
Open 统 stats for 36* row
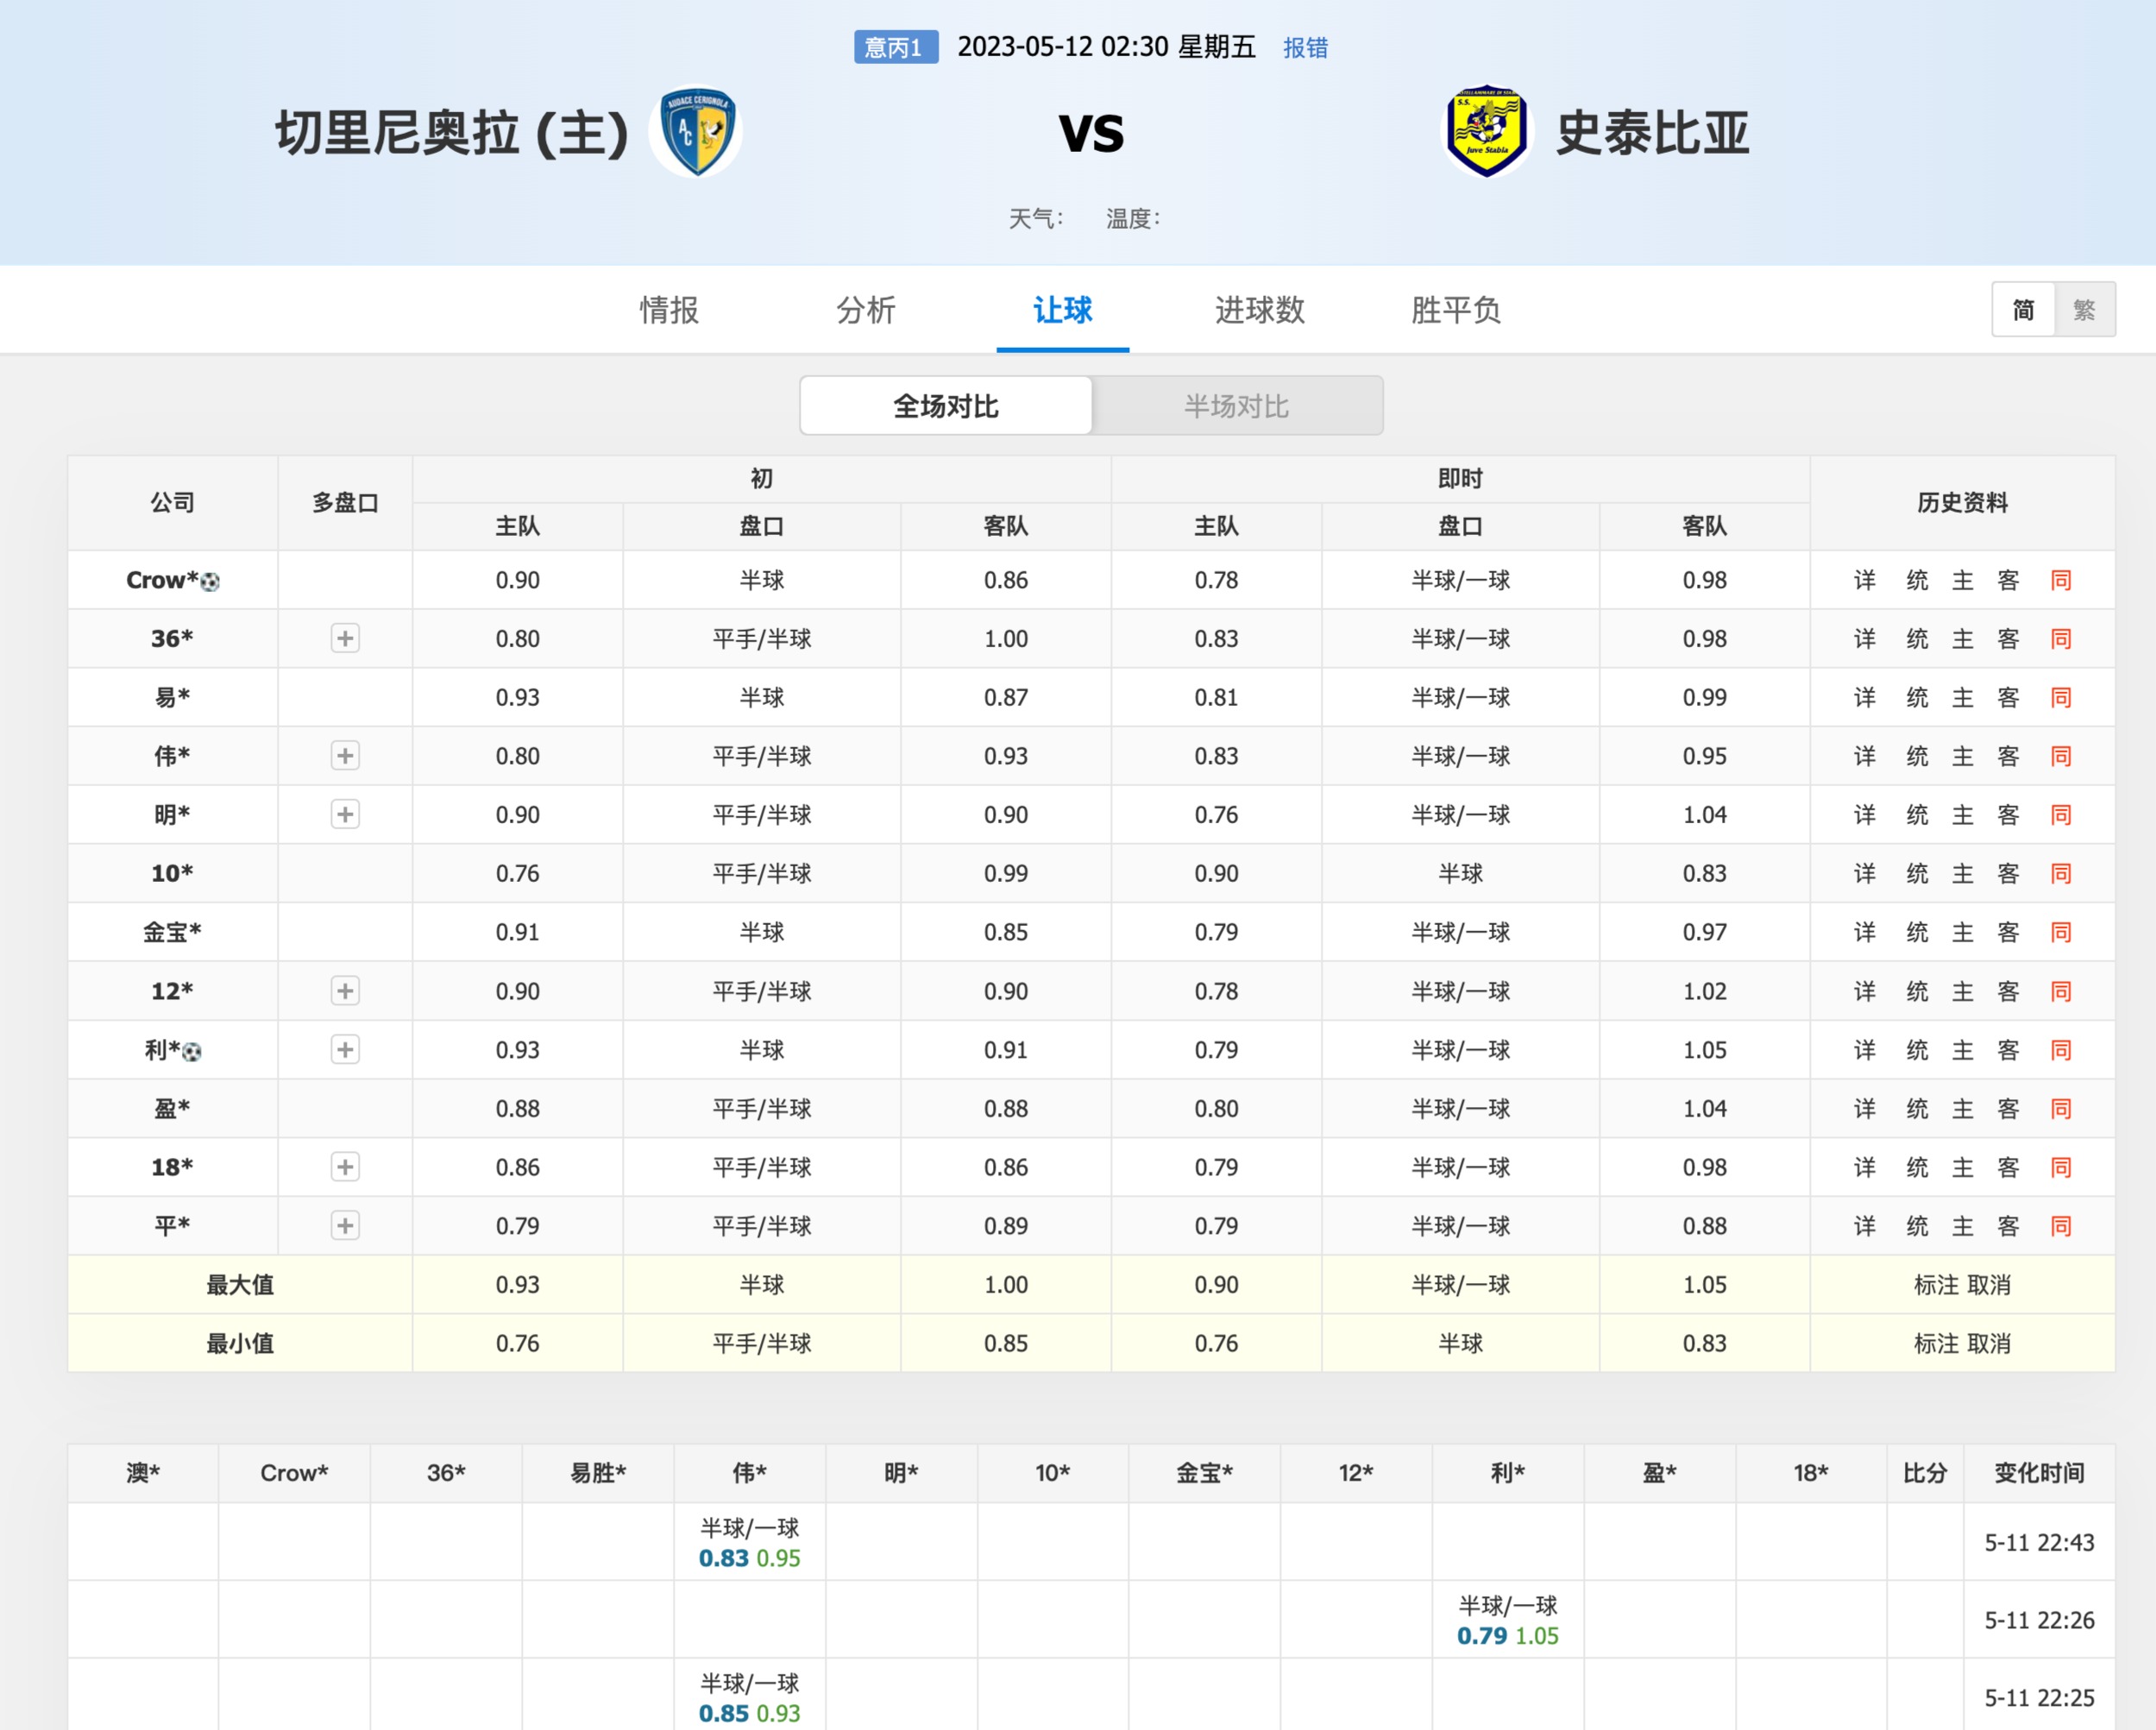1917,639
